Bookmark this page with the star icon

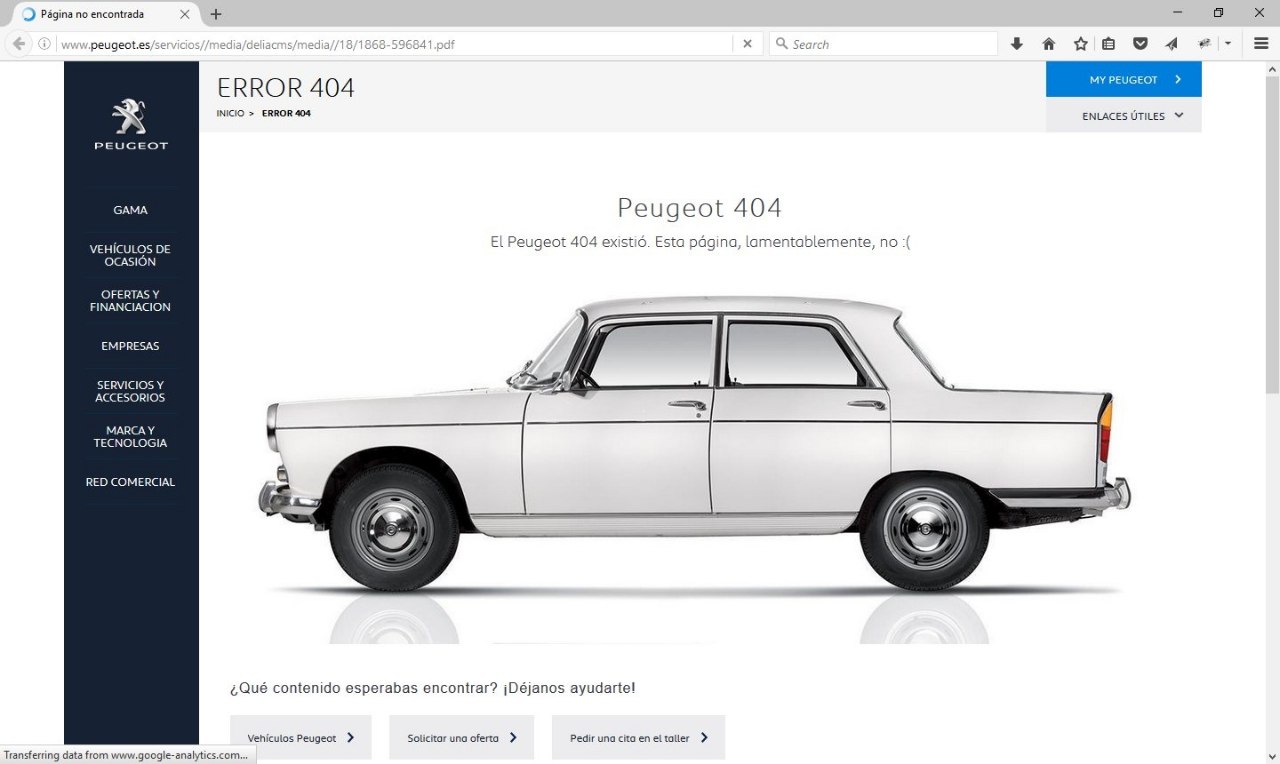(x=1080, y=44)
